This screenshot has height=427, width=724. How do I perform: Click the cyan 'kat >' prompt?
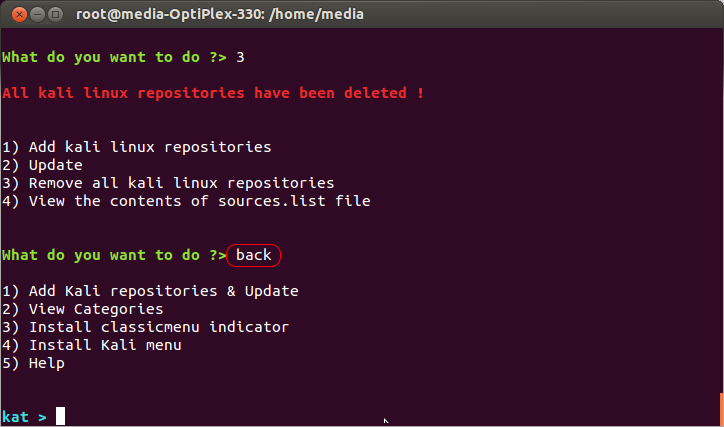coord(24,416)
